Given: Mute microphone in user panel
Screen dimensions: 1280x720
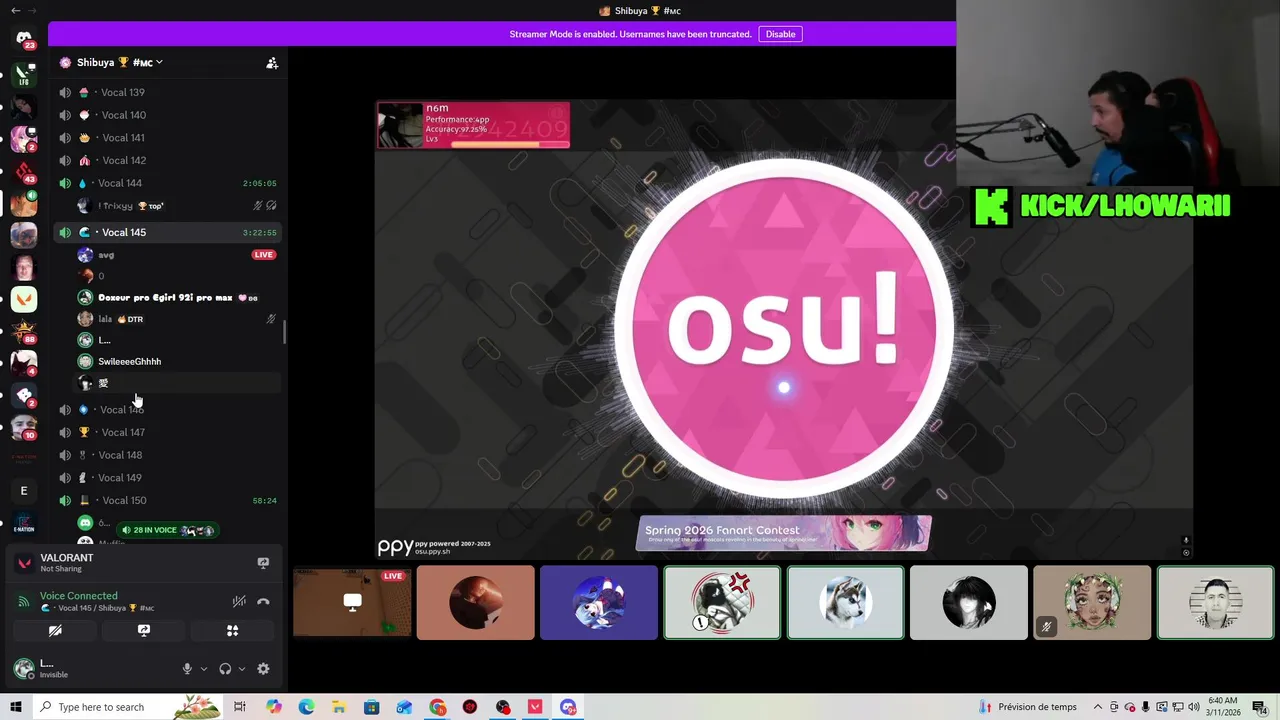Looking at the screenshot, I should (187, 669).
